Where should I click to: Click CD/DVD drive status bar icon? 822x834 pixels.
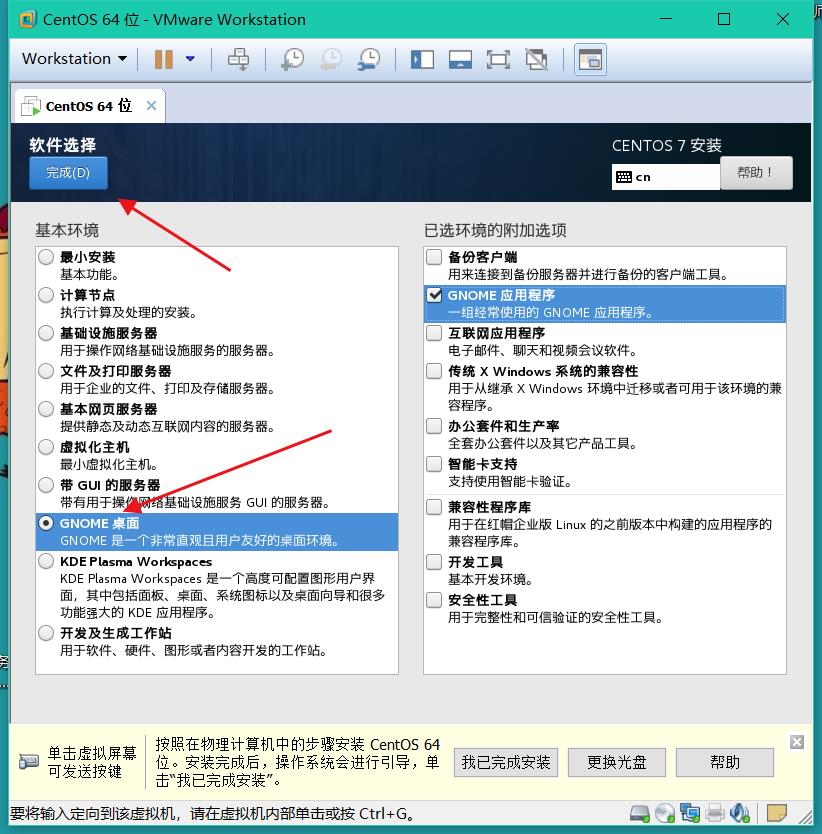click(665, 813)
